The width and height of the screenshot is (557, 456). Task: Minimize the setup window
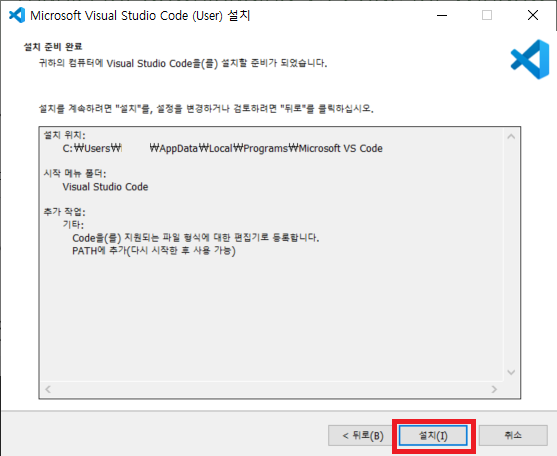[442, 15]
